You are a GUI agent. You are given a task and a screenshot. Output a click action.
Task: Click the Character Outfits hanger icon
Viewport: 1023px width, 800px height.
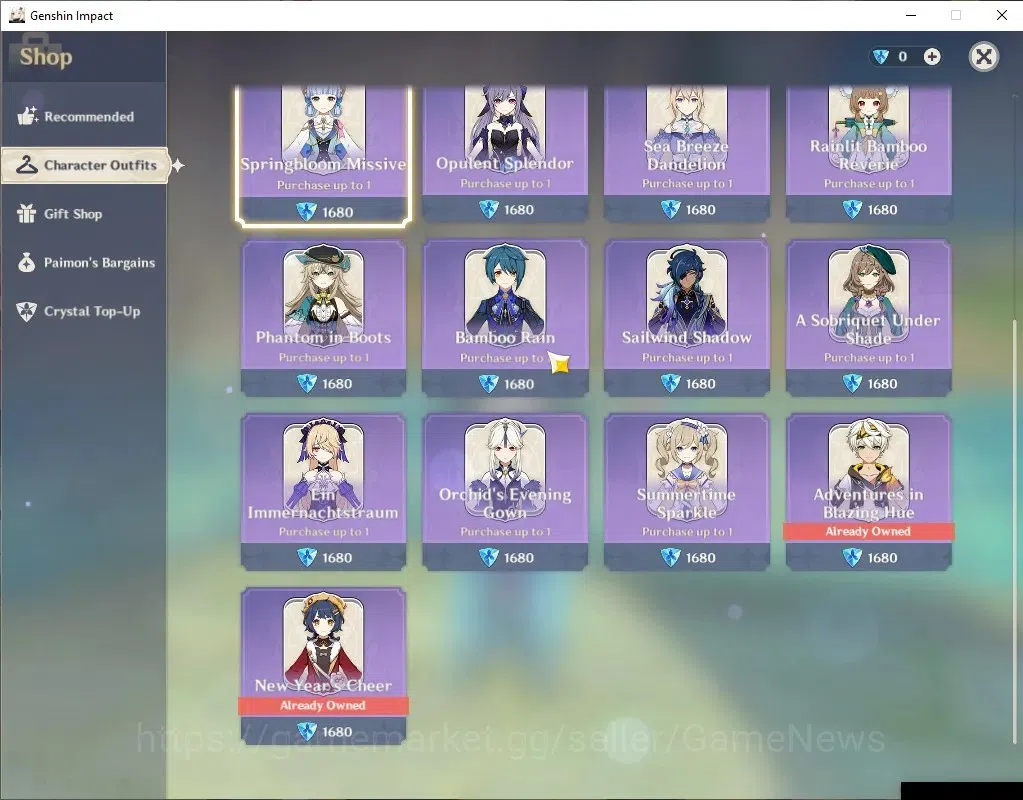tap(27, 165)
